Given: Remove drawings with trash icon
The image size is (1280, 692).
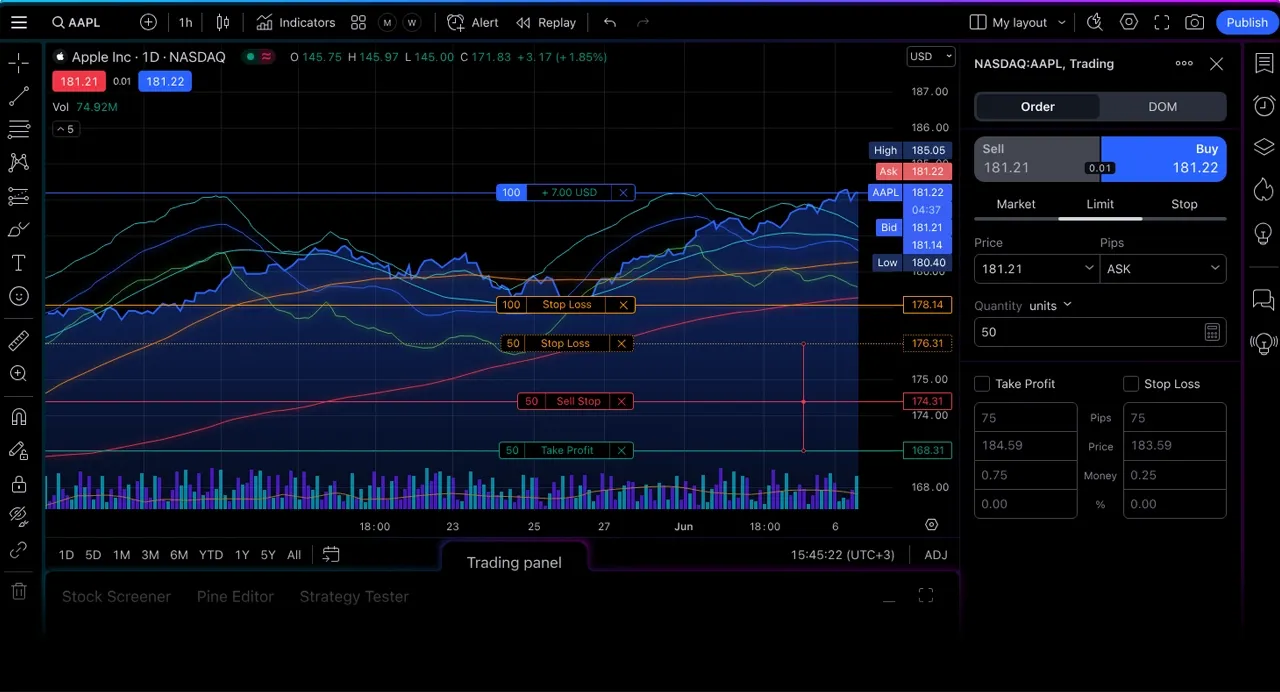Looking at the screenshot, I should tap(18, 591).
